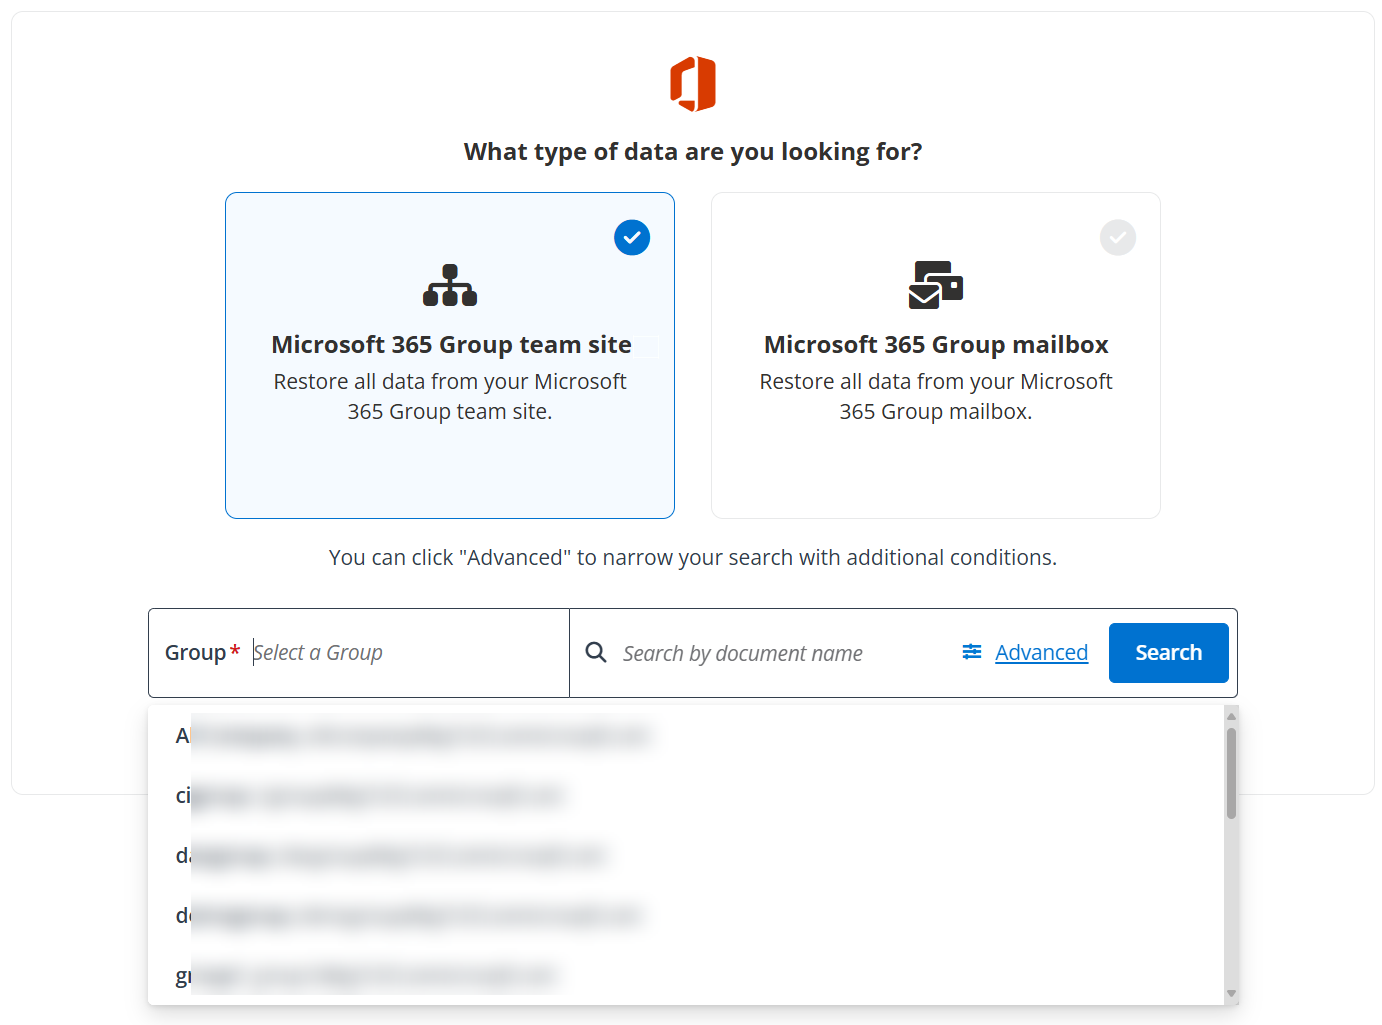This screenshot has width=1382, height=1025.
Task: Pick the group option starting with "ci"
Action: click(370, 796)
